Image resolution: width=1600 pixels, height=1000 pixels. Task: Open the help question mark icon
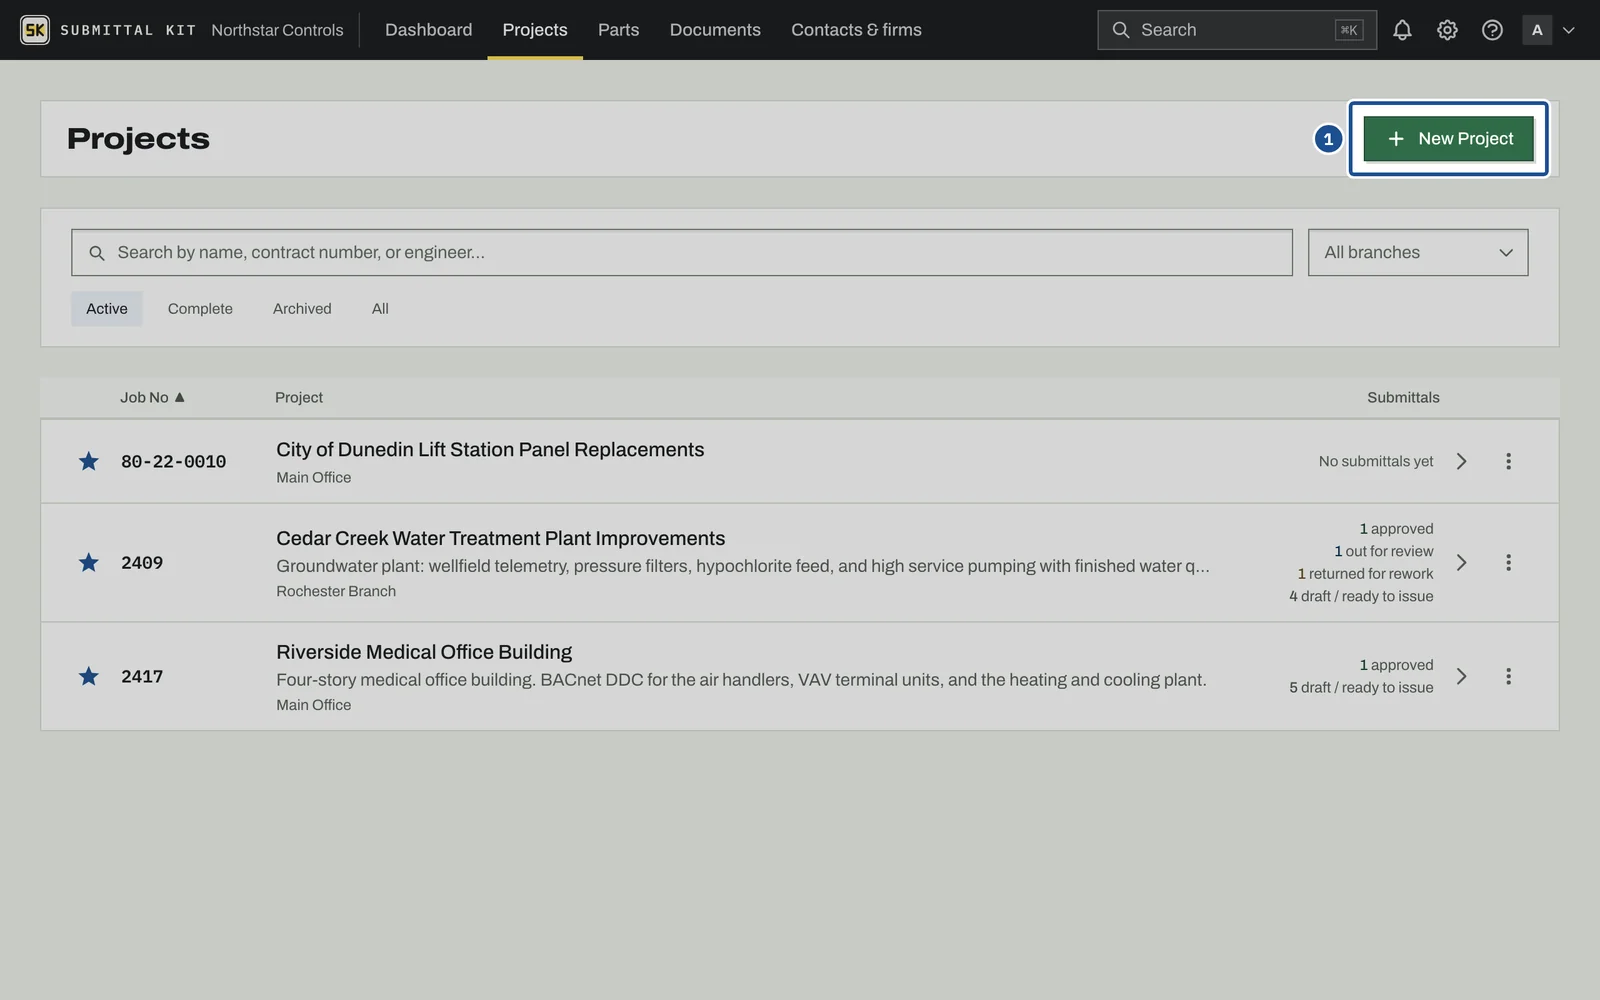1492,30
